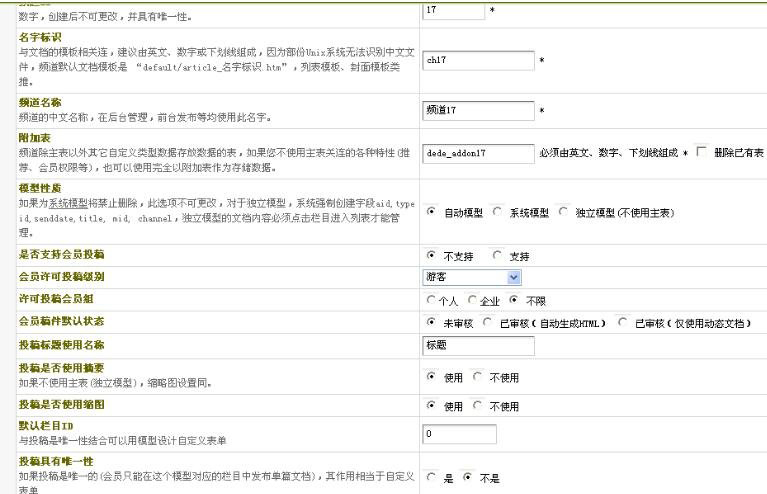Select 已审核（自动生成HTML）radio option
The height and width of the screenshot is (494, 767).
pyautogui.click(x=486, y=323)
